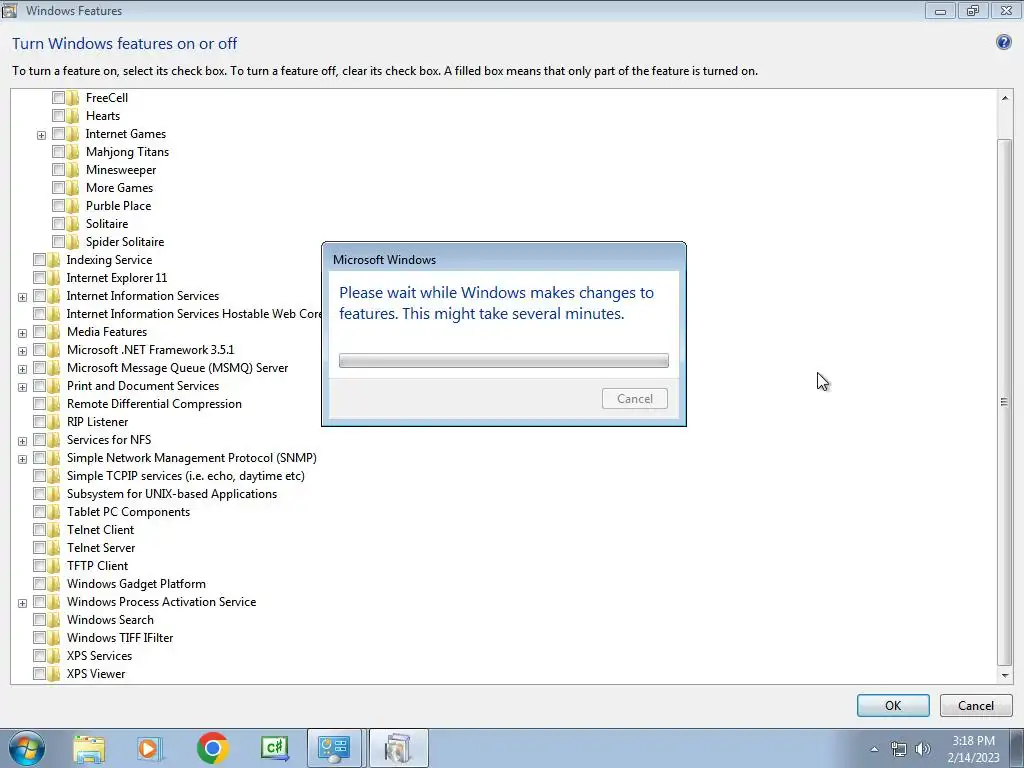1024x768 pixels.
Task: Toggle the Internet Explorer 11 checkbox
Action: click(x=39, y=278)
